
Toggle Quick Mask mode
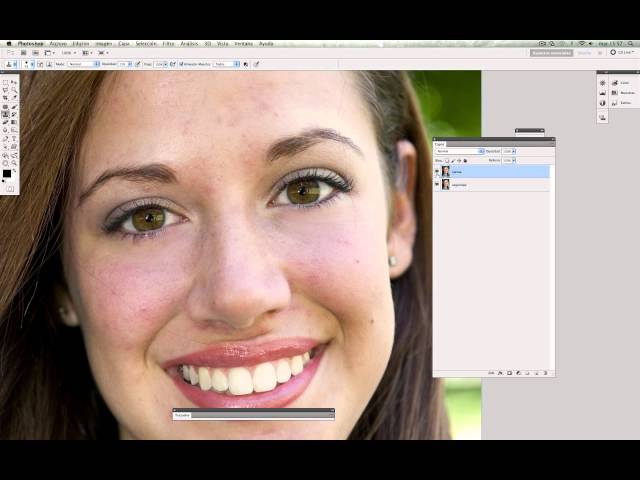pyautogui.click(x=10, y=189)
